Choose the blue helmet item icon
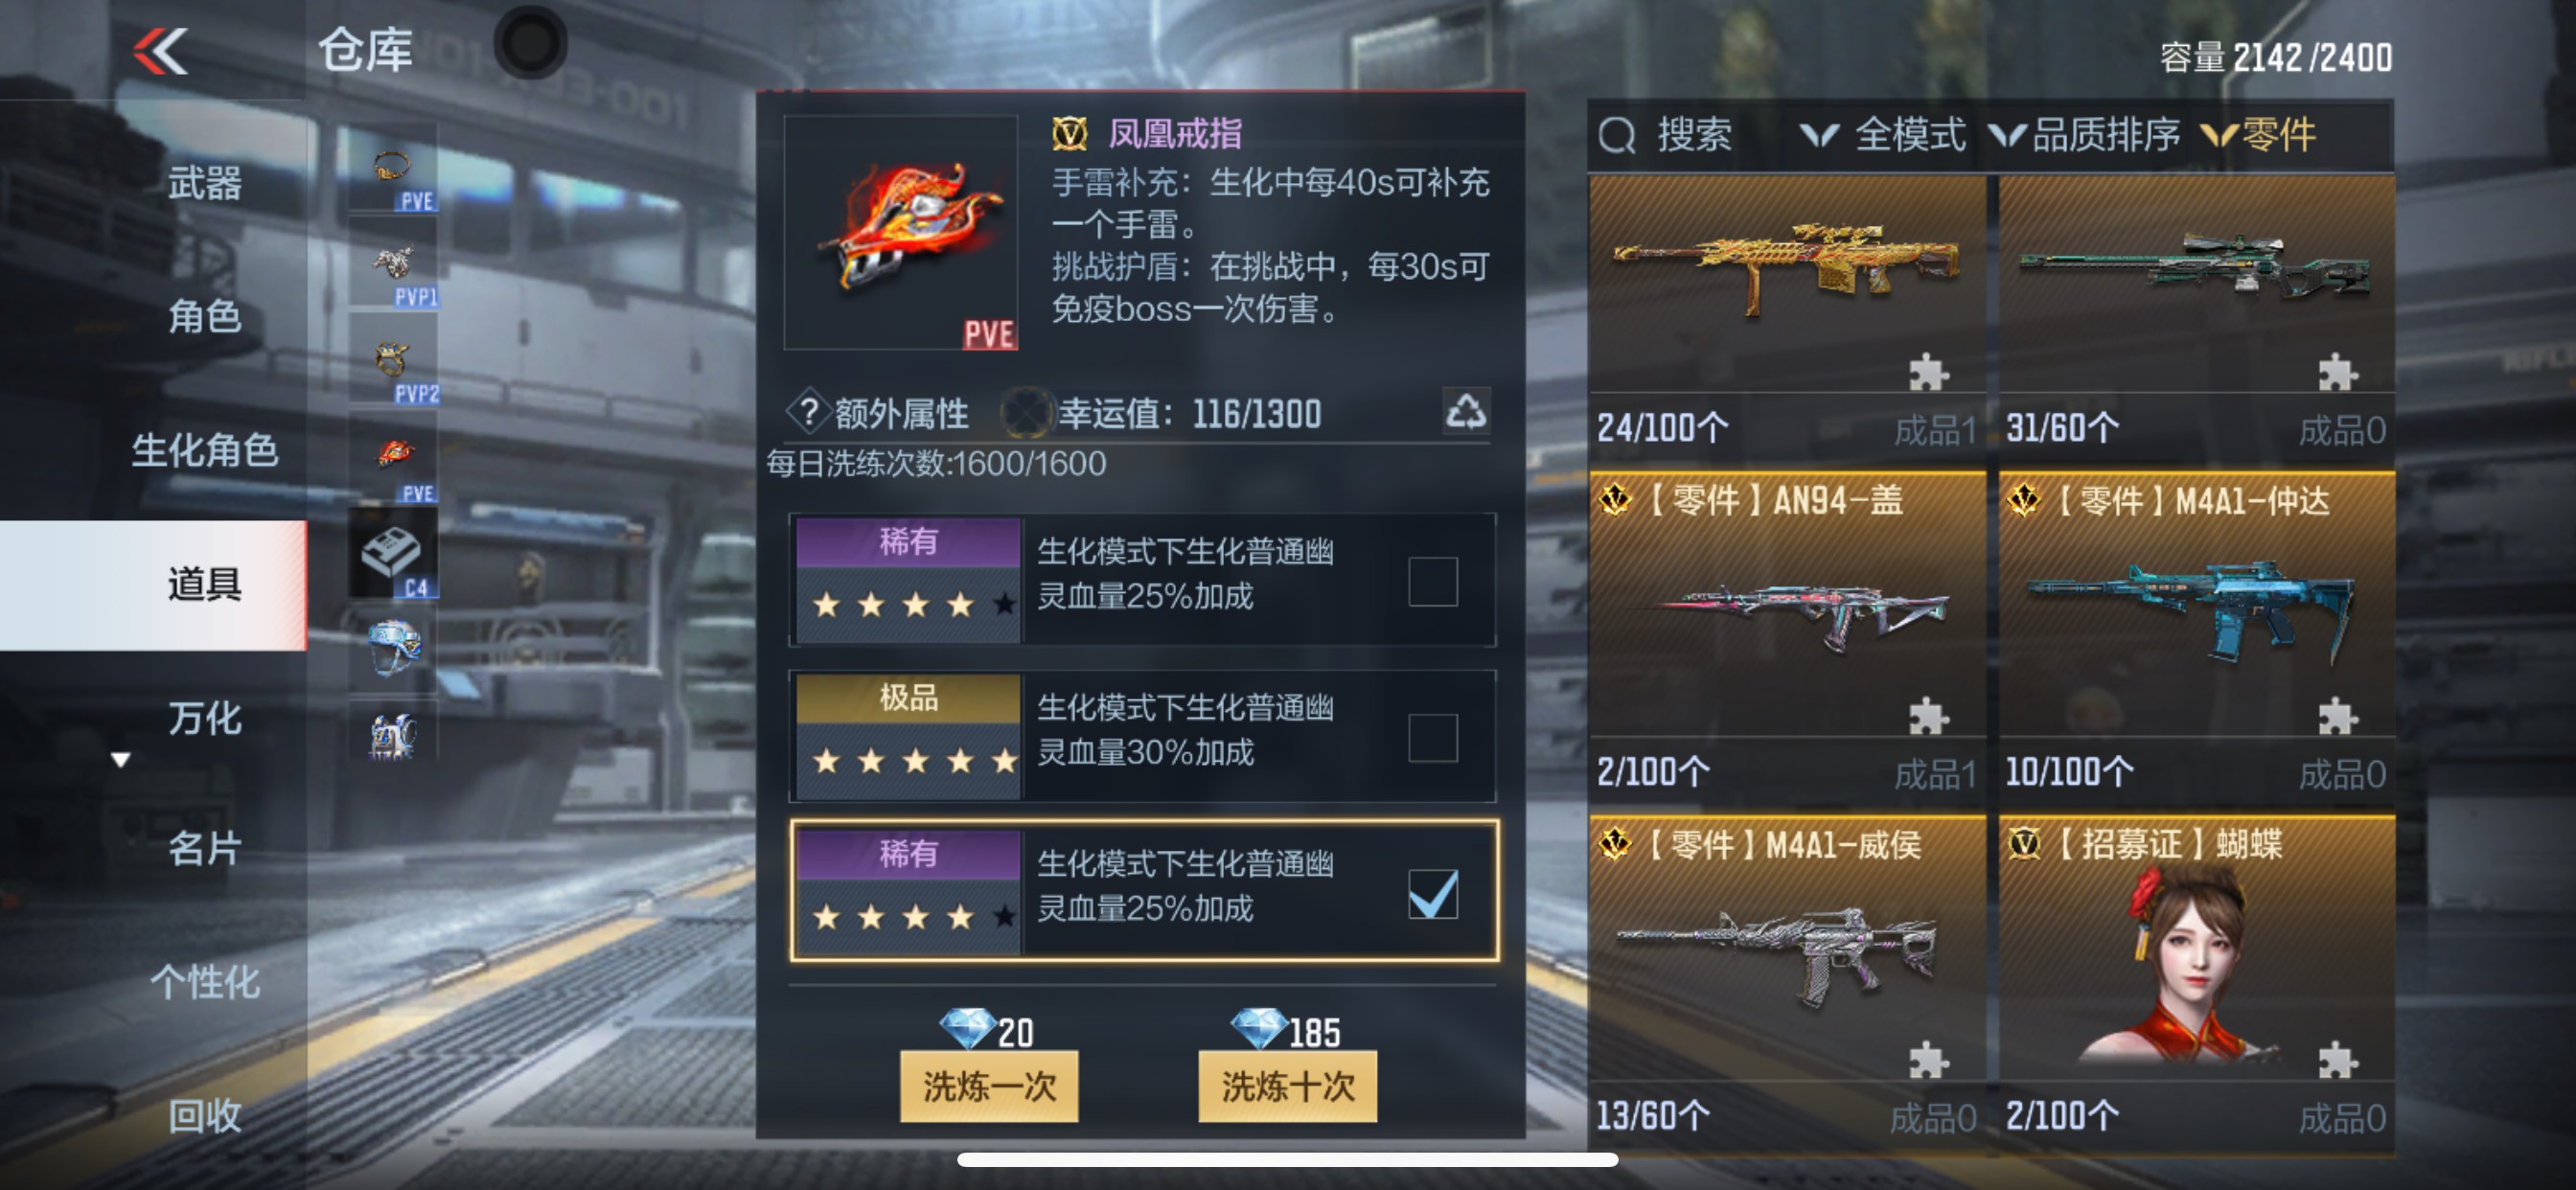2576x1190 pixels. [393, 648]
